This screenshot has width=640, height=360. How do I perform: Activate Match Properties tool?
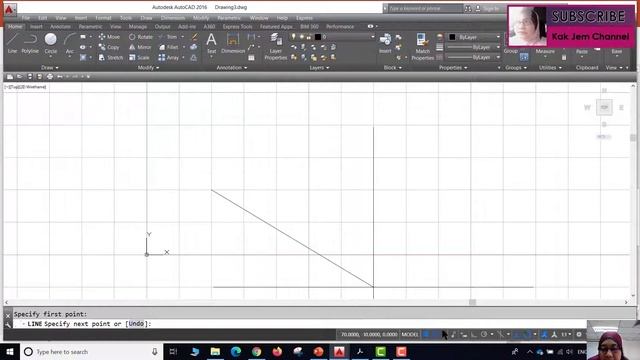422,47
